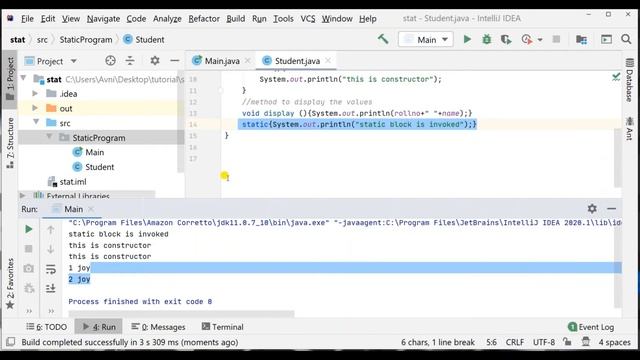This screenshot has width=640, height=360.
Task: Click the 4: Run tool window button
Action: coord(99,327)
